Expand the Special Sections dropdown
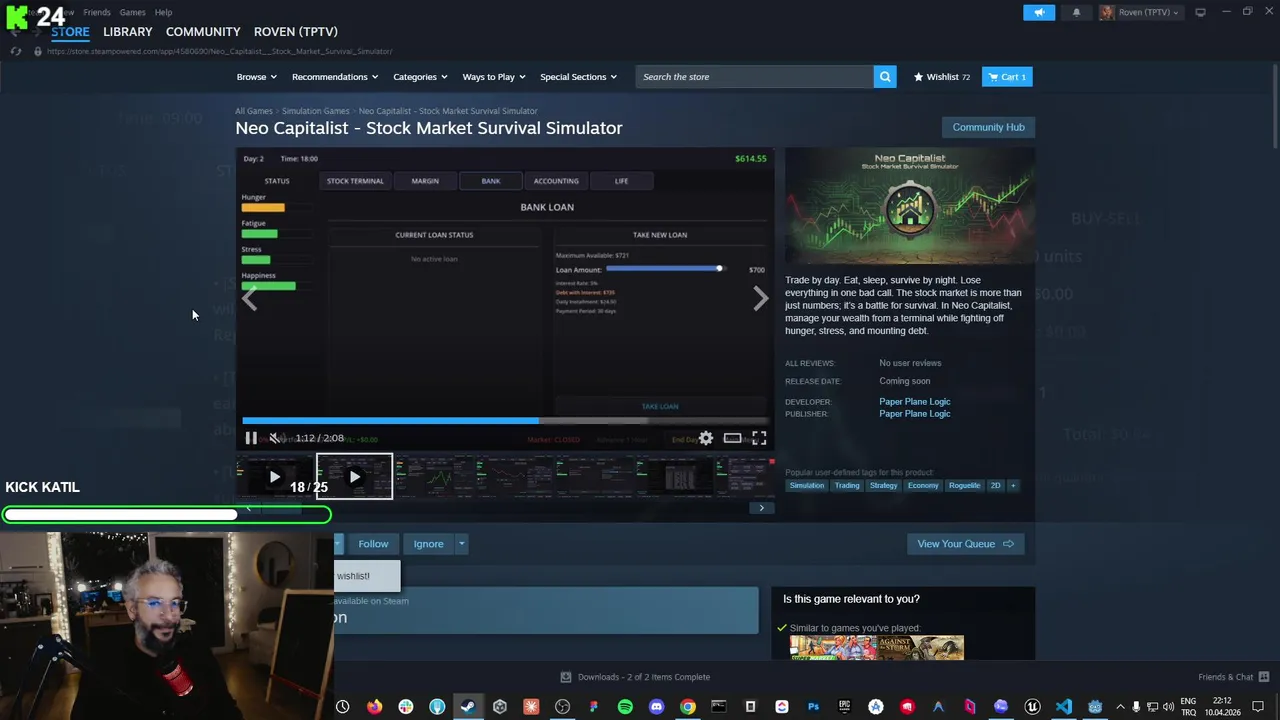This screenshot has width=1280, height=720. [578, 77]
